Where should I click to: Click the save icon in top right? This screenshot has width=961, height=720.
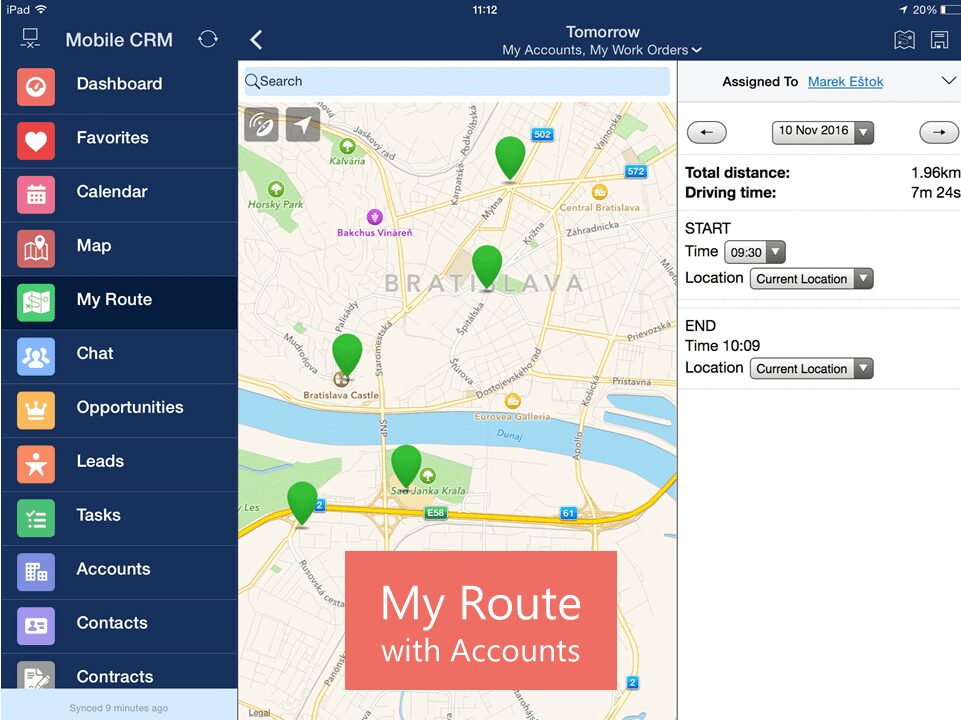[939, 40]
